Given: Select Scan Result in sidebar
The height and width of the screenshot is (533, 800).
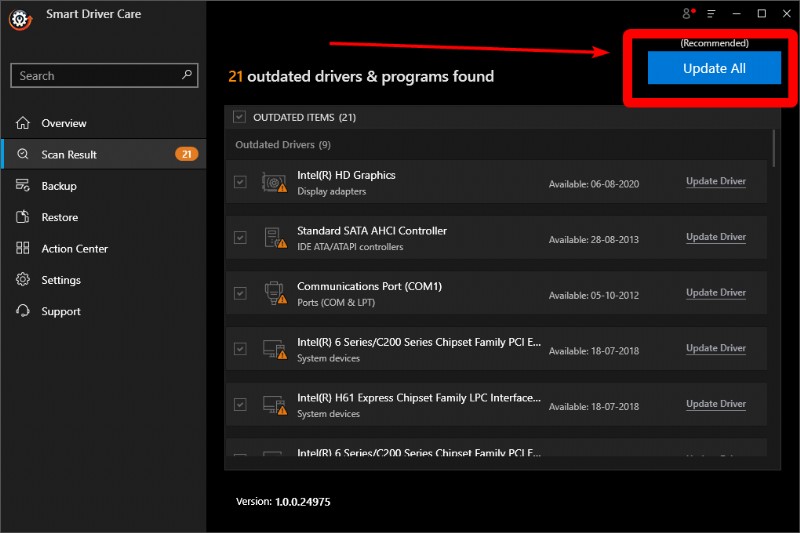Looking at the screenshot, I should point(104,154).
